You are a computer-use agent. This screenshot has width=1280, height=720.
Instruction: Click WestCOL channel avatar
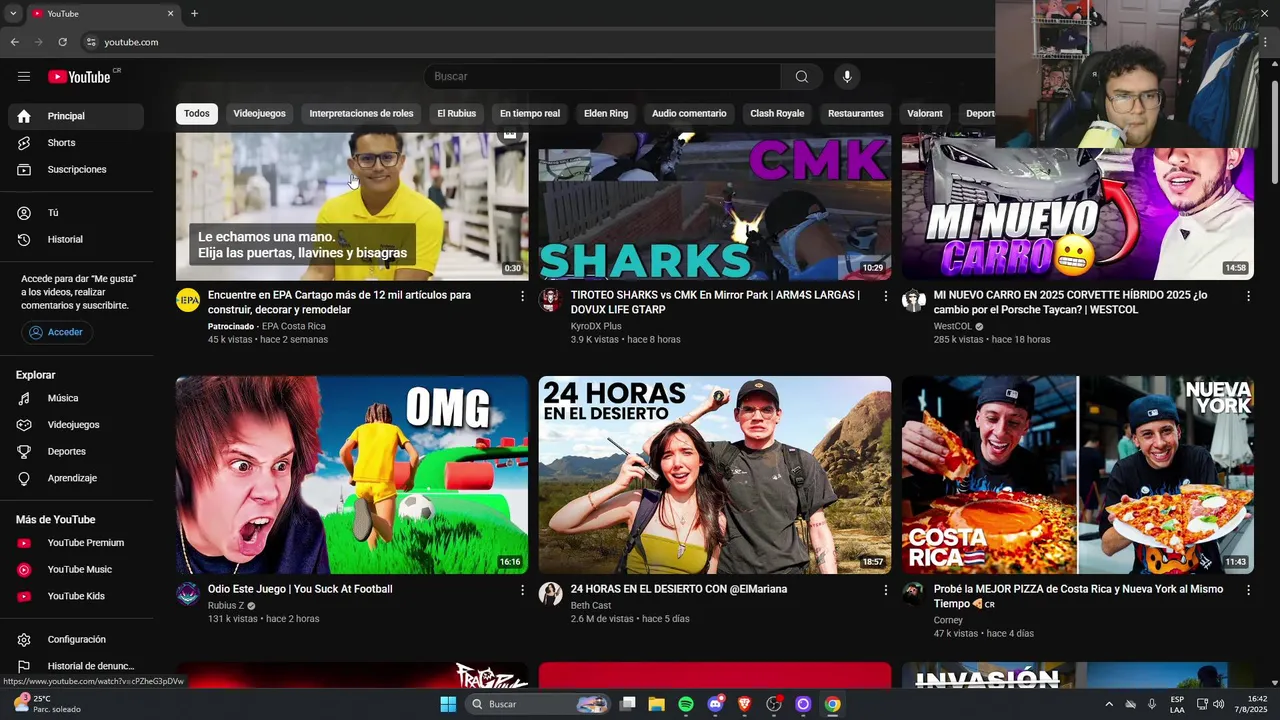(914, 300)
